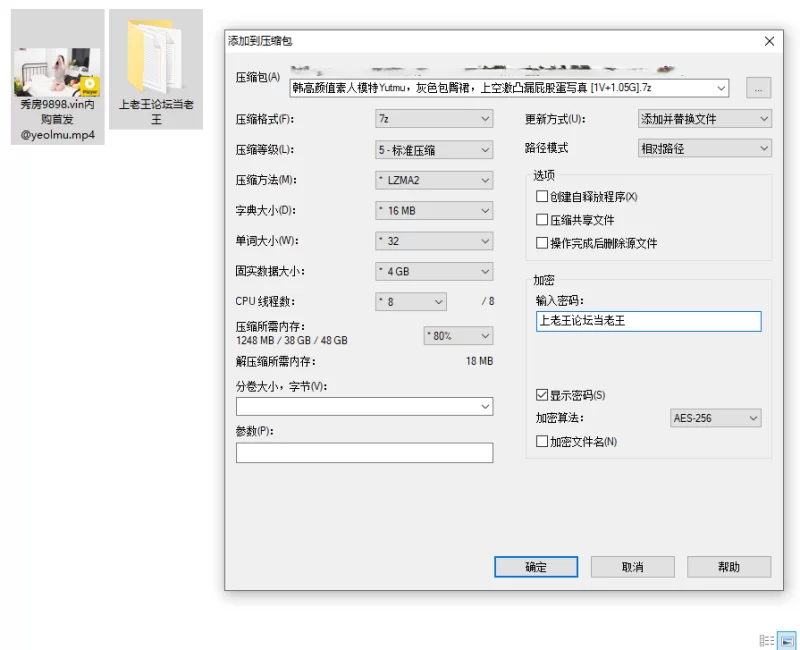Expand the archive name dropdown
The image size is (800, 650).
[x=720, y=88]
